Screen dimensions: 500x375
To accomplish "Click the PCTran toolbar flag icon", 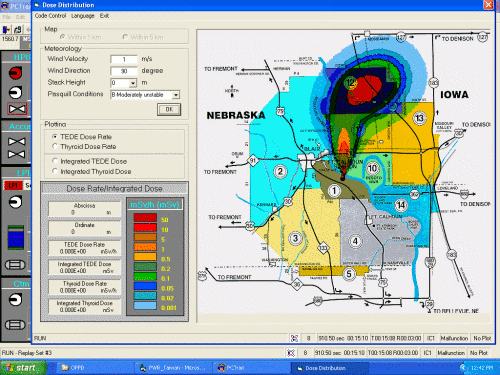I will pos(6,30).
